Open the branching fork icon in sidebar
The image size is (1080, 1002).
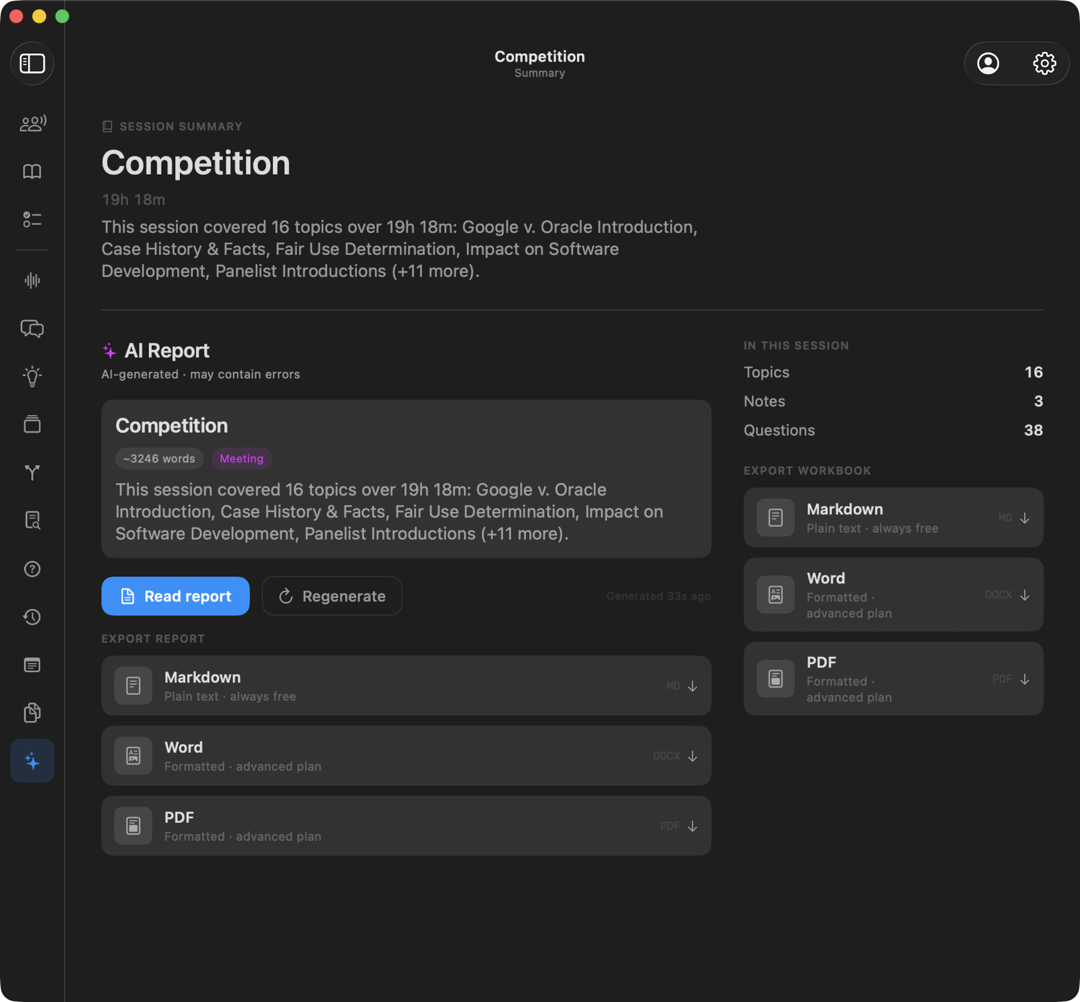pyautogui.click(x=32, y=472)
